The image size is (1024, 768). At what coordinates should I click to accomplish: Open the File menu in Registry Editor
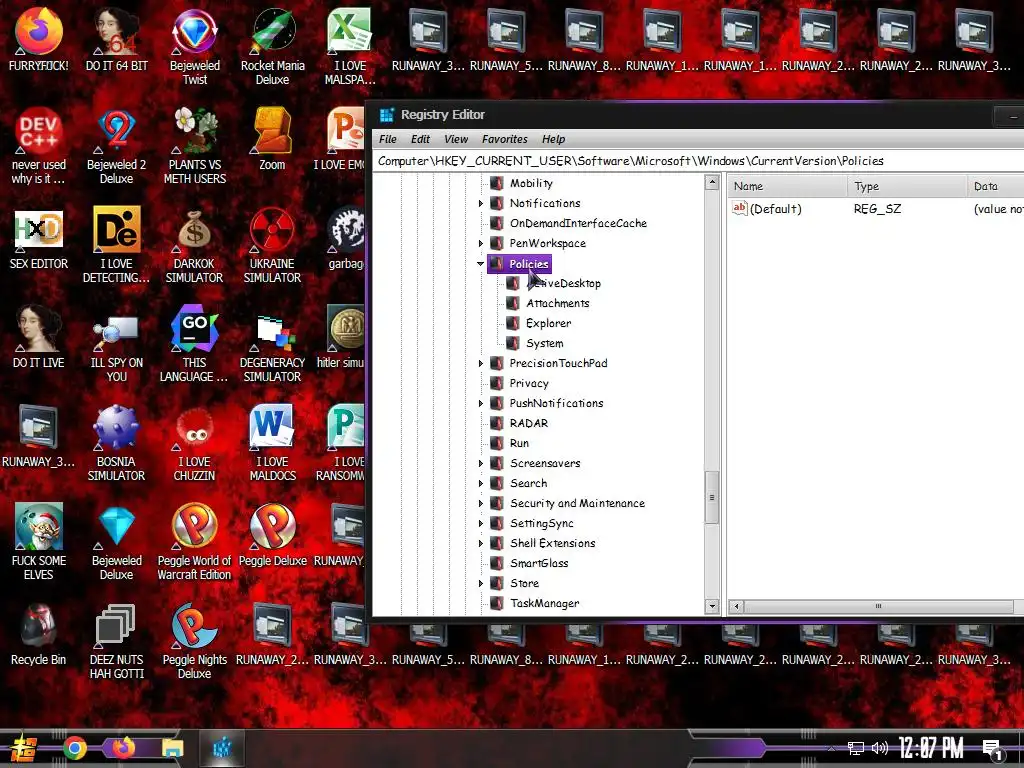coord(388,139)
